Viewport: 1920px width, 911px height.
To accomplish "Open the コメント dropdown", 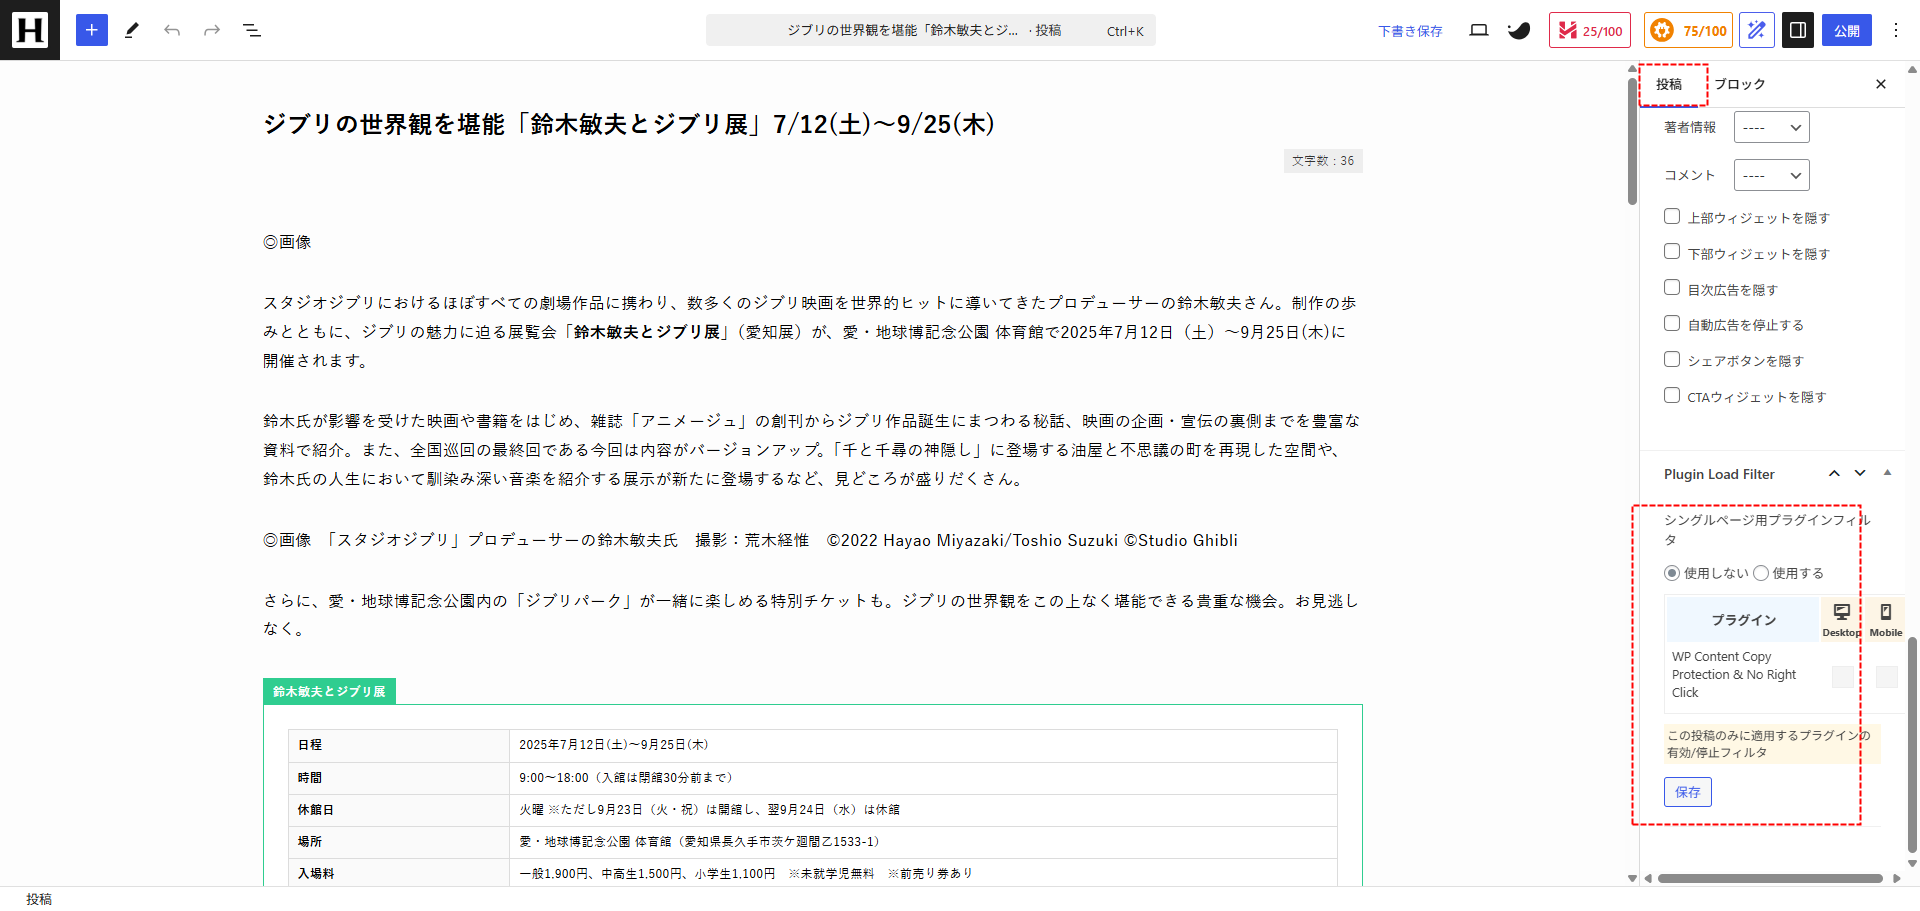I will (1772, 175).
